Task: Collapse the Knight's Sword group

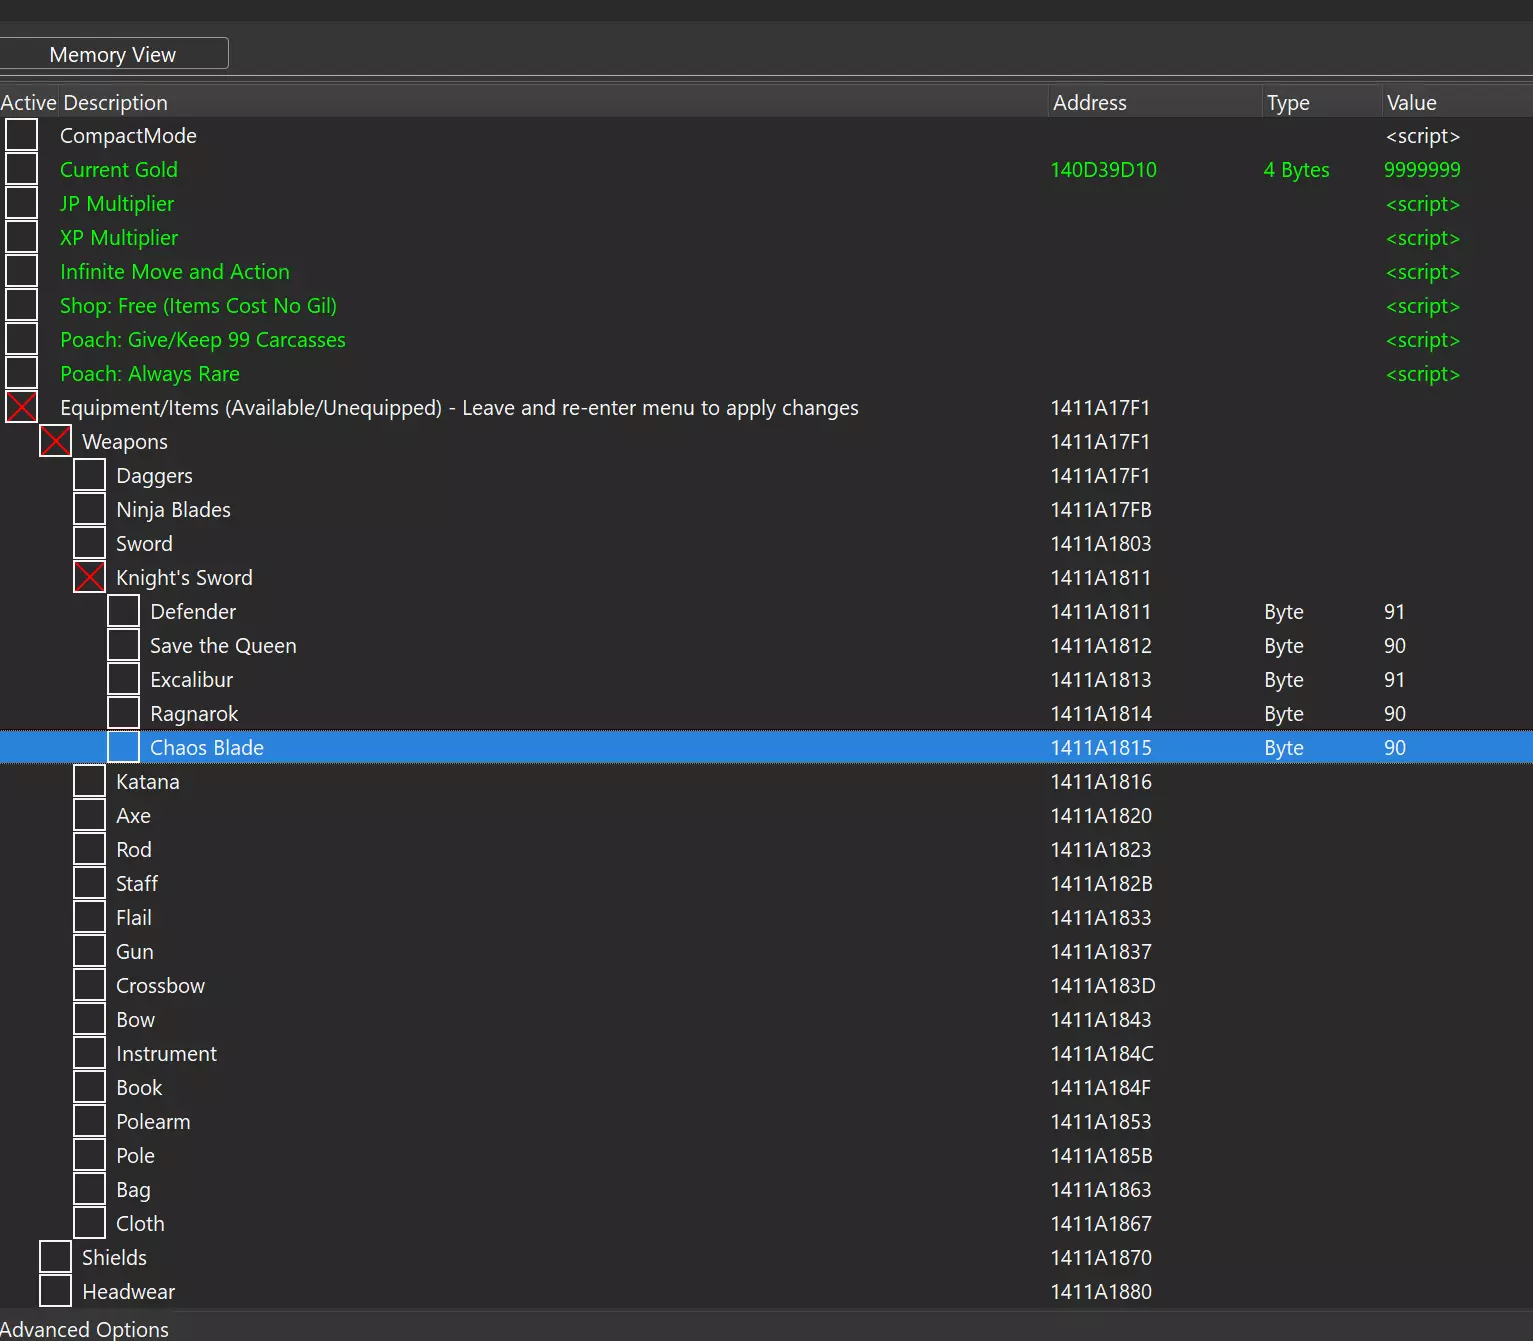Action: pyautogui.click(x=90, y=578)
